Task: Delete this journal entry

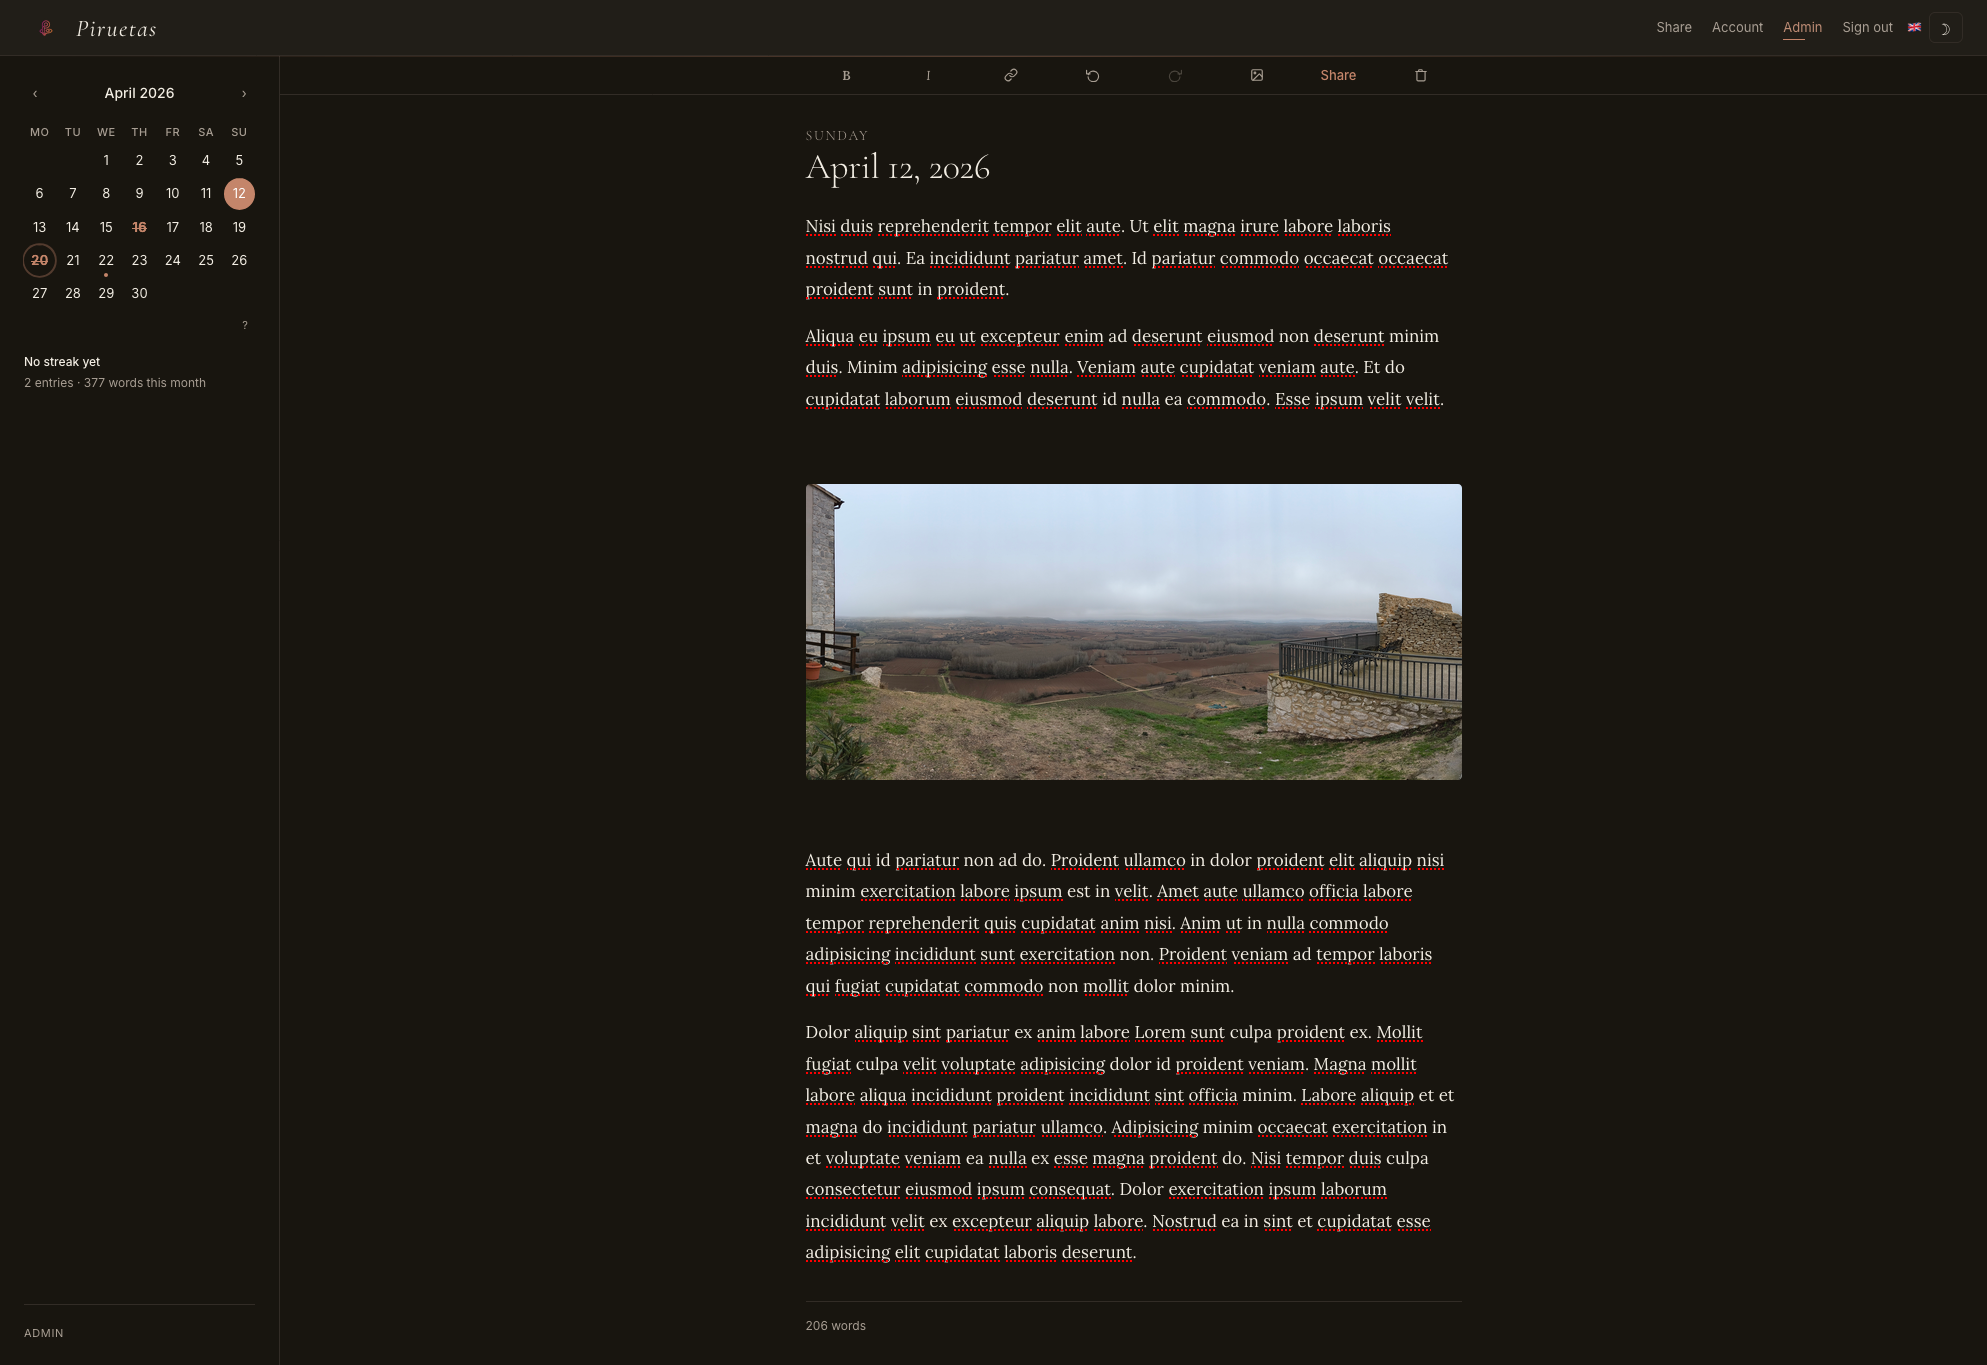Action: pyautogui.click(x=1420, y=75)
